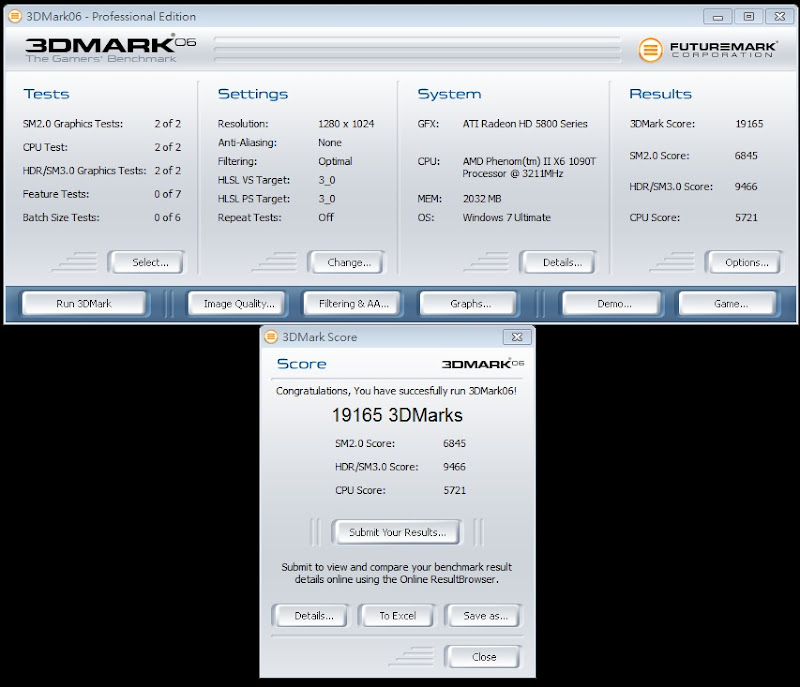The width and height of the screenshot is (800, 687).
Task: Click the 3DMark Score dialog title icon
Action: [270, 337]
